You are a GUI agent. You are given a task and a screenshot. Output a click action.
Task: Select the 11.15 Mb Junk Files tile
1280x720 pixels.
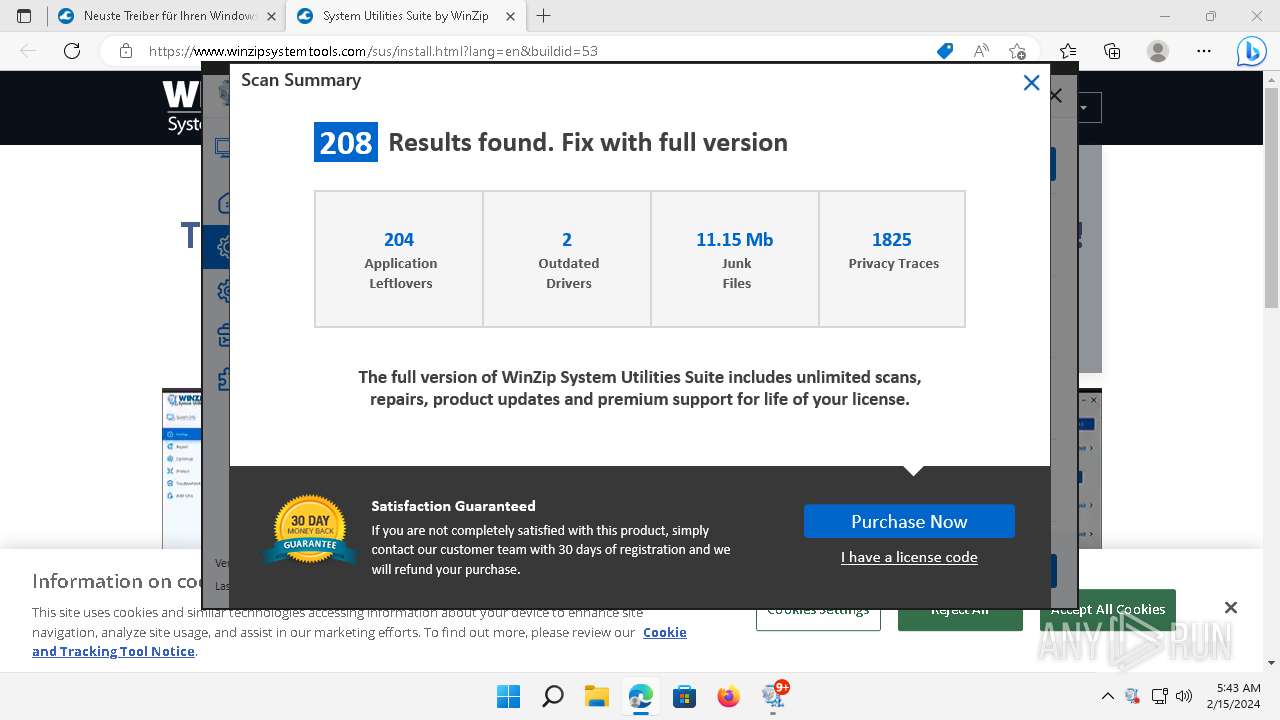tap(735, 259)
